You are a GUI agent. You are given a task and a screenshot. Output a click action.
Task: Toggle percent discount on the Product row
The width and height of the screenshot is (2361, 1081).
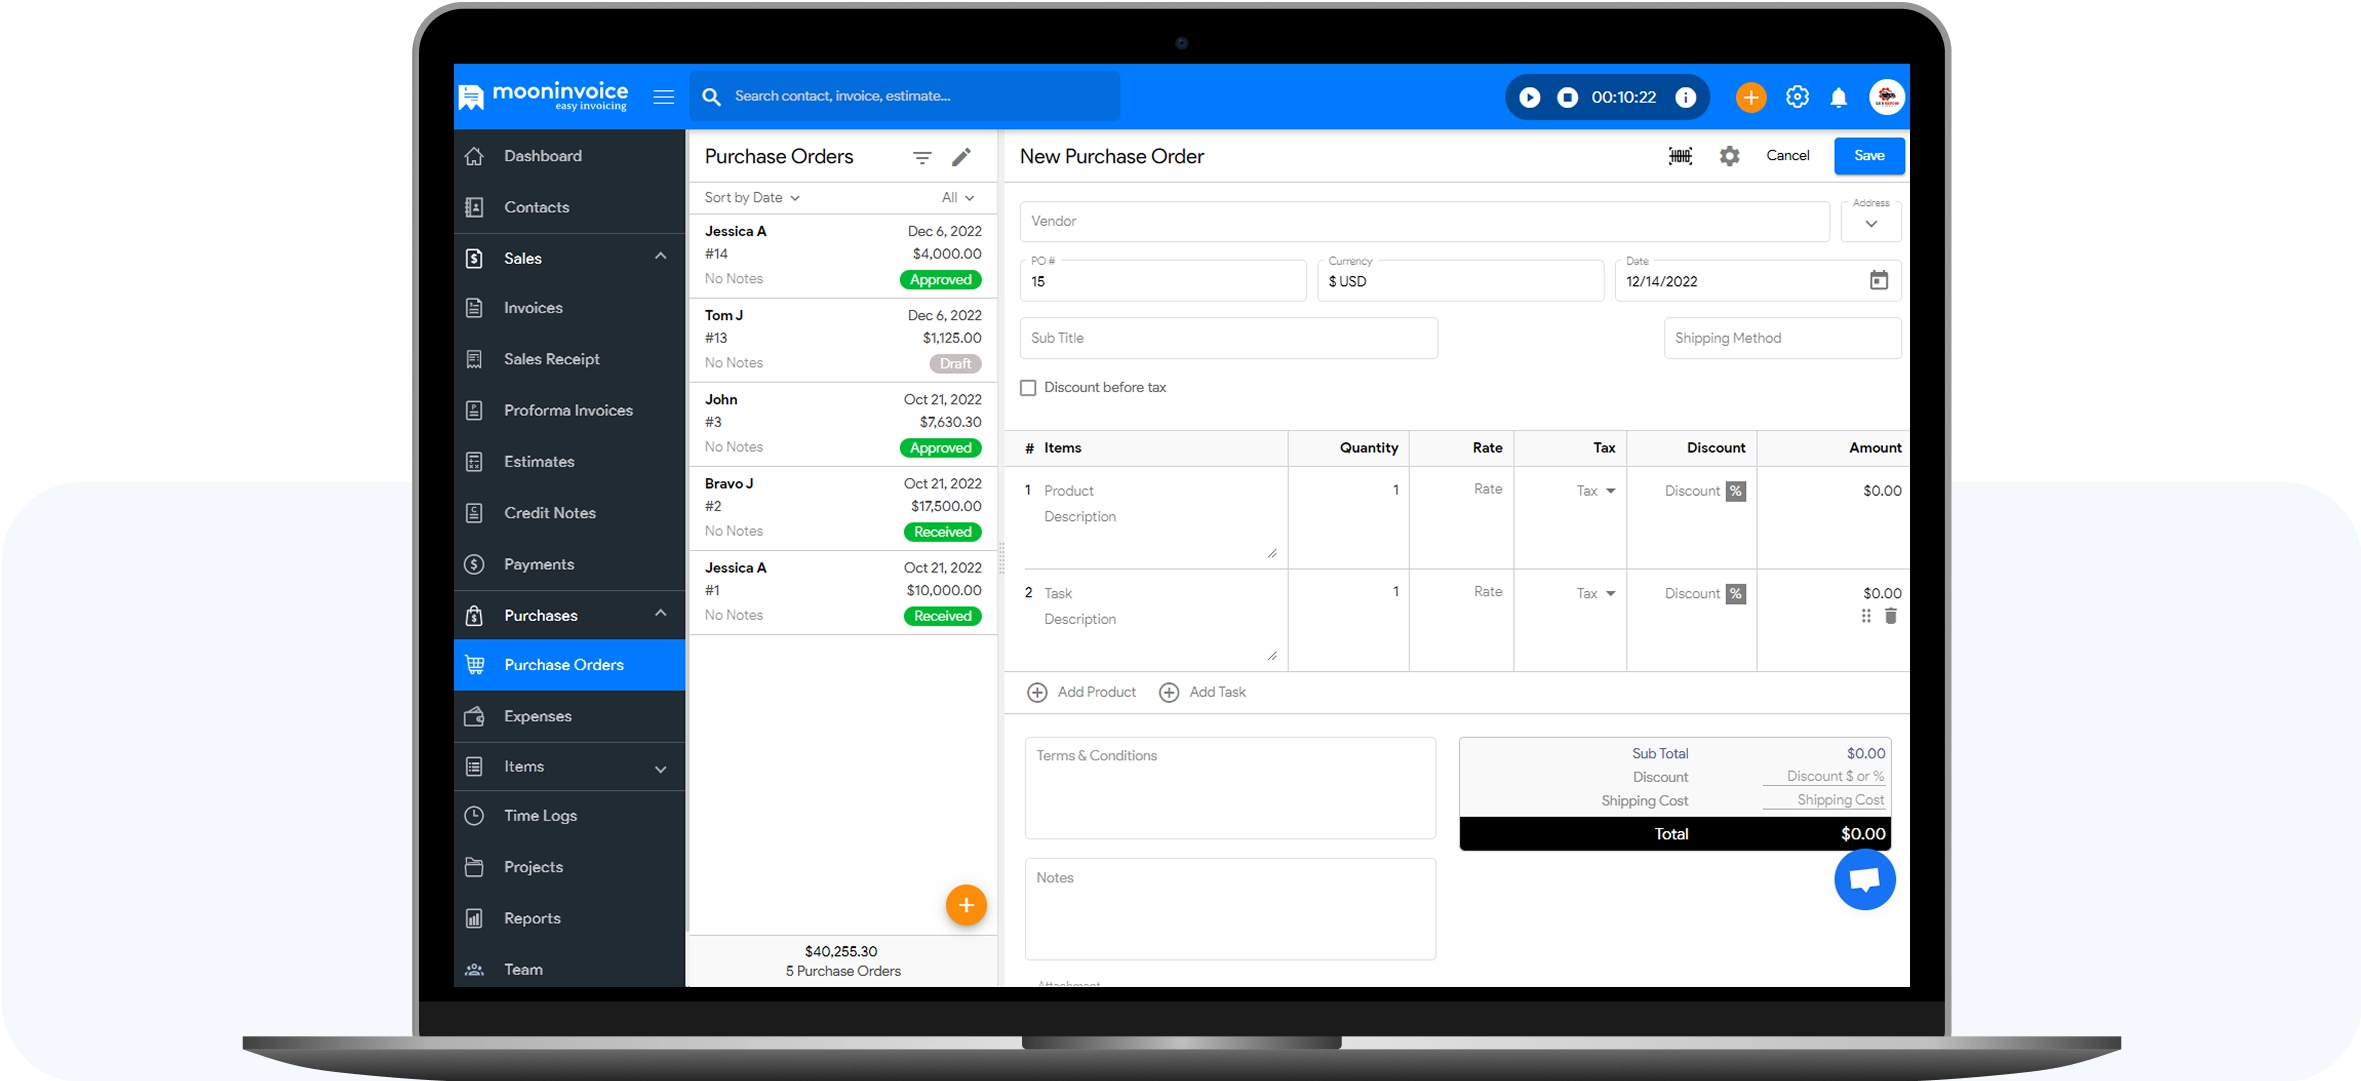click(x=1736, y=491)
